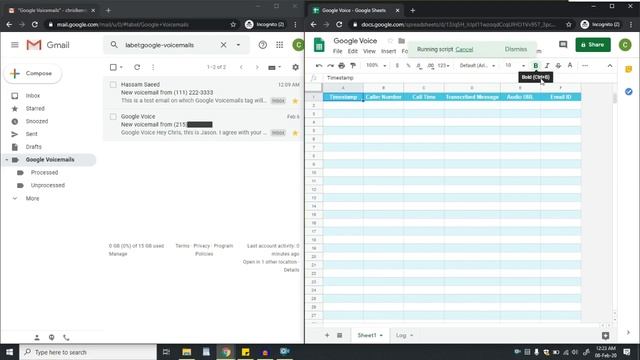Show Gmail search options dropdown

pos(238,45)
